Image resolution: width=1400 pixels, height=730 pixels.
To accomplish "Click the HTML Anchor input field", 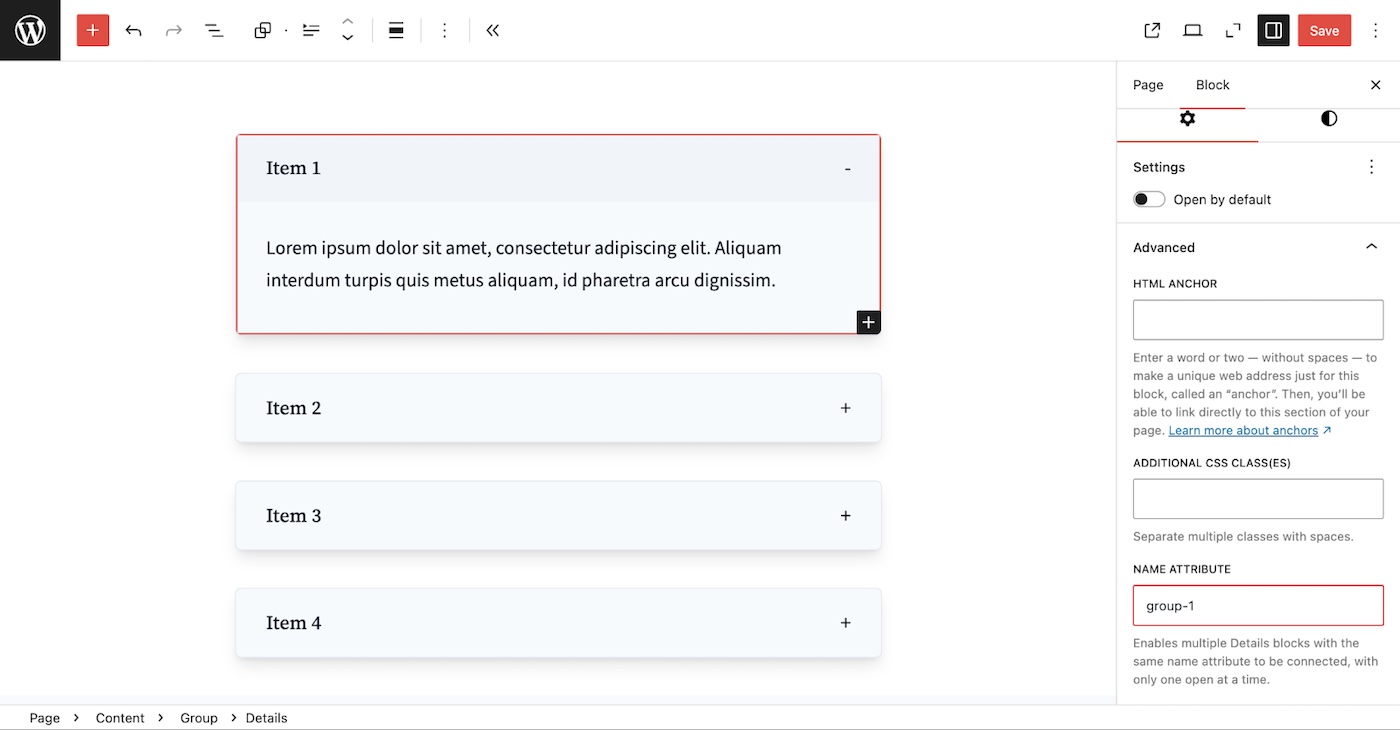I will [x=1257, y=320].
